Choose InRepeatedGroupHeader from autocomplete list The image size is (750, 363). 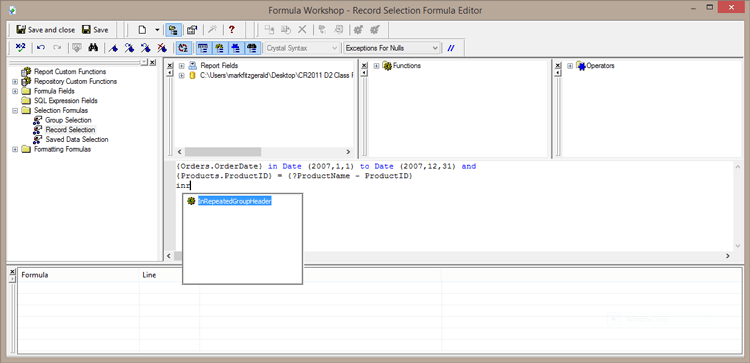point(235,201)
